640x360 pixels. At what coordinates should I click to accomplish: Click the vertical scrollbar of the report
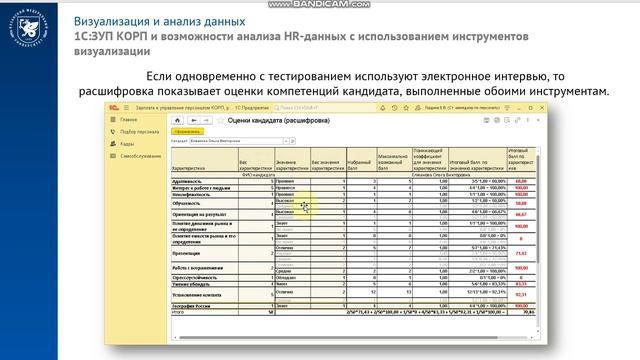(538, 208)
